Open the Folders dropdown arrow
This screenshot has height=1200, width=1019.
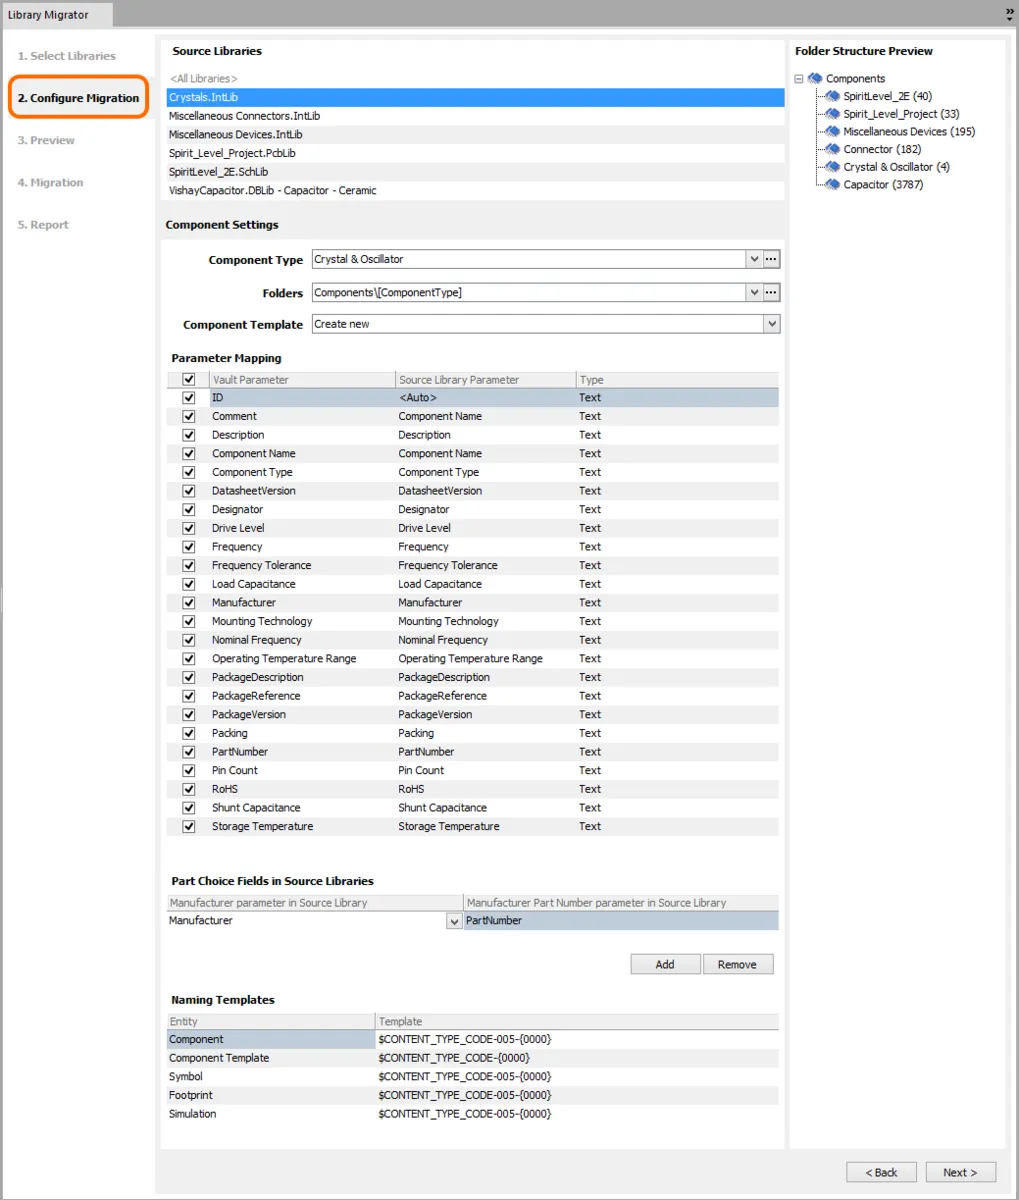(754, 293)
